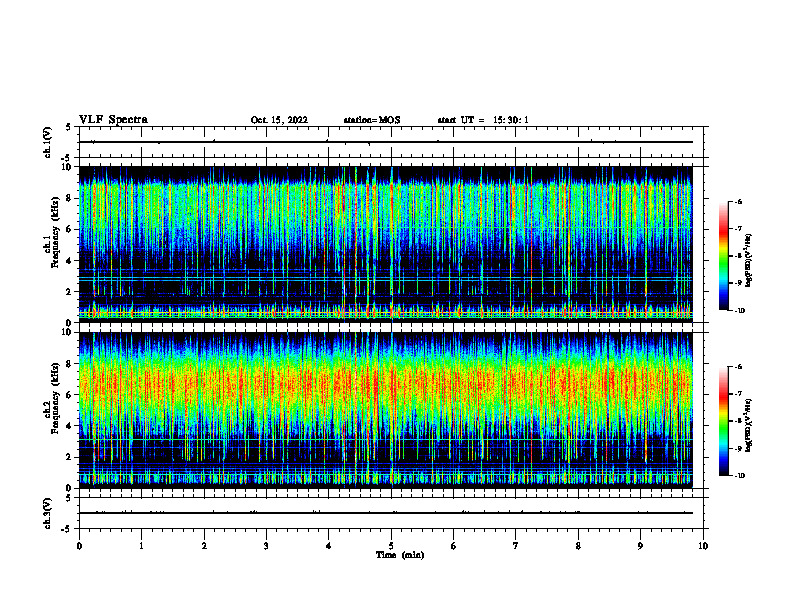Click time axis tick label "0"
The image size is (792, 612).
(79, 546)
